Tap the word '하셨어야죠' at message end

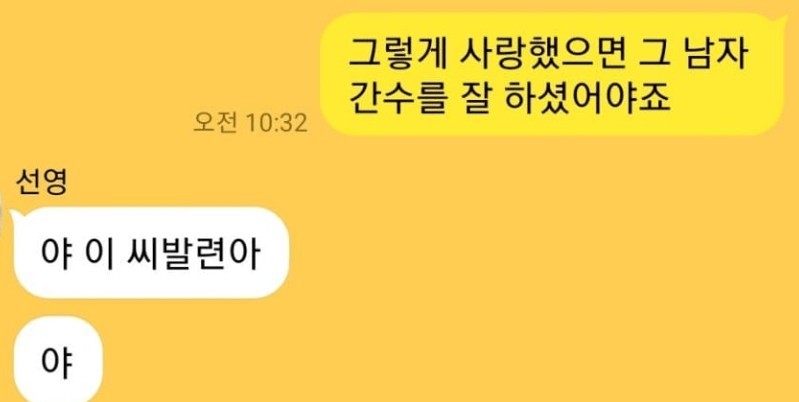[588, 98]
